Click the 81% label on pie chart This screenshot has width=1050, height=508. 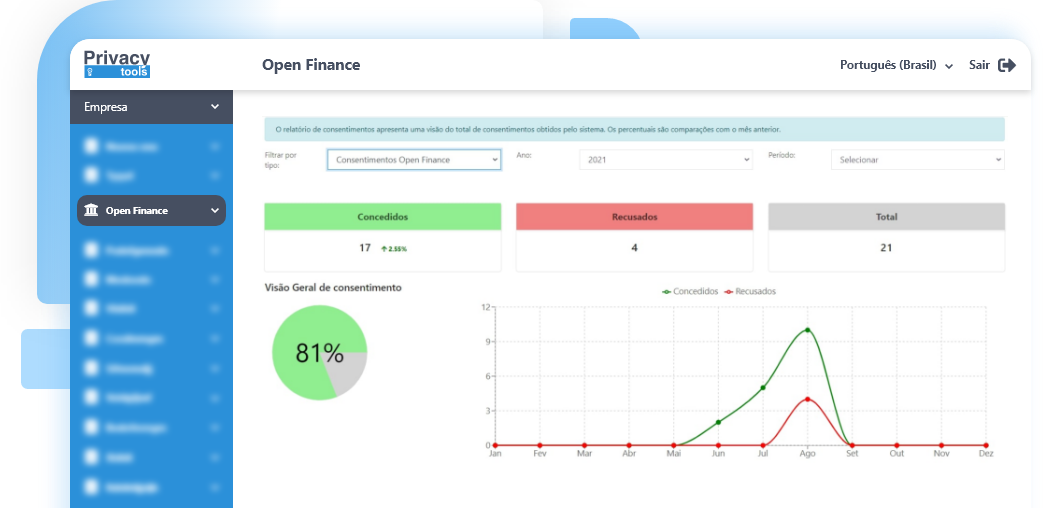(x=319, y=353)
